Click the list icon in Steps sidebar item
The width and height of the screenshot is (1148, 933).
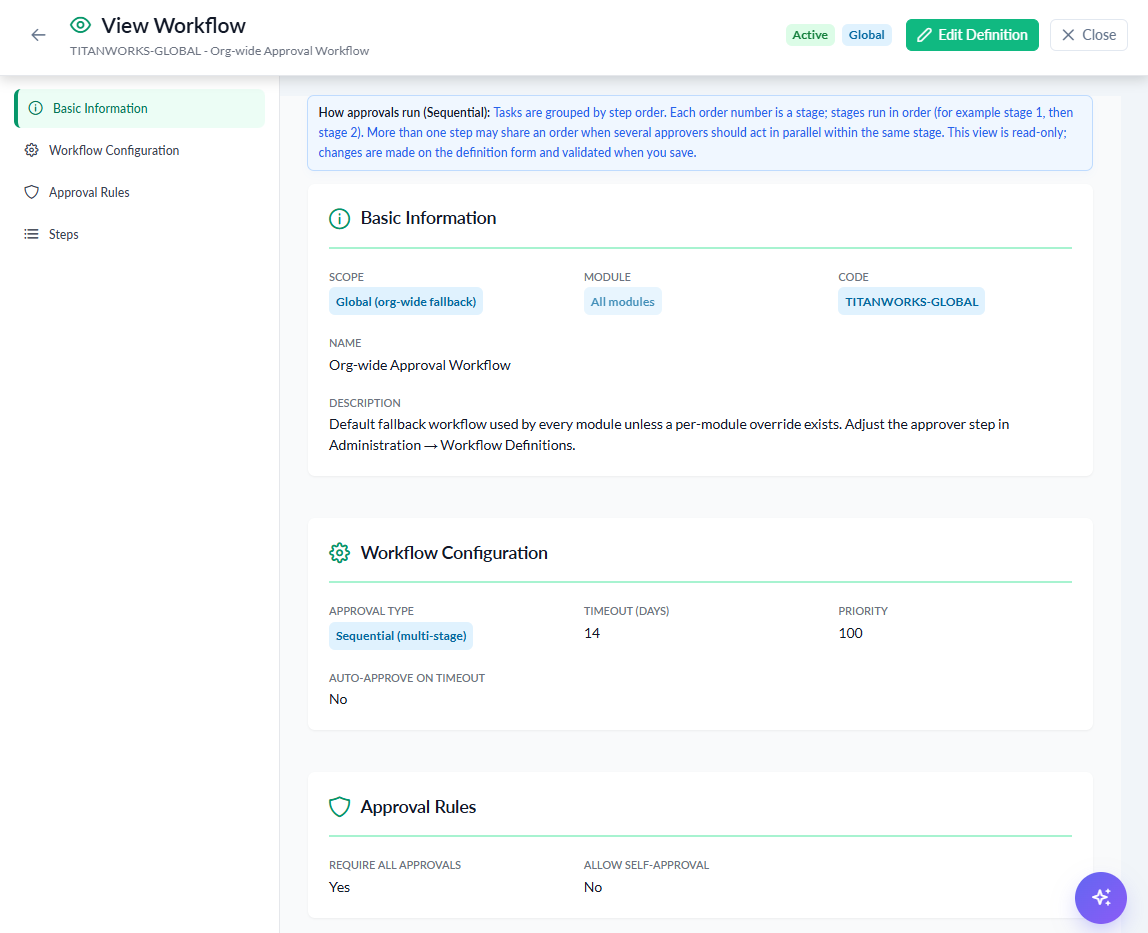click(x=31, y=234)
